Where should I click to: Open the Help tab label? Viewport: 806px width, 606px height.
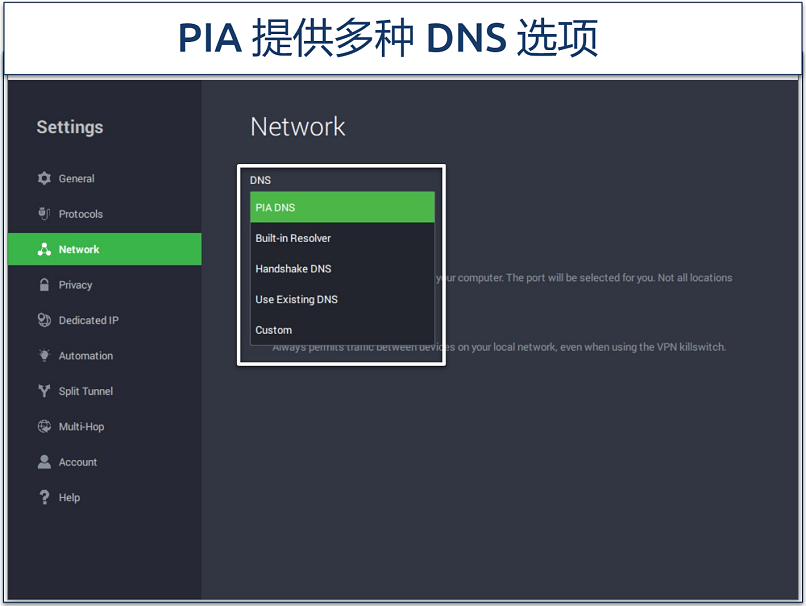click(69, 498)
